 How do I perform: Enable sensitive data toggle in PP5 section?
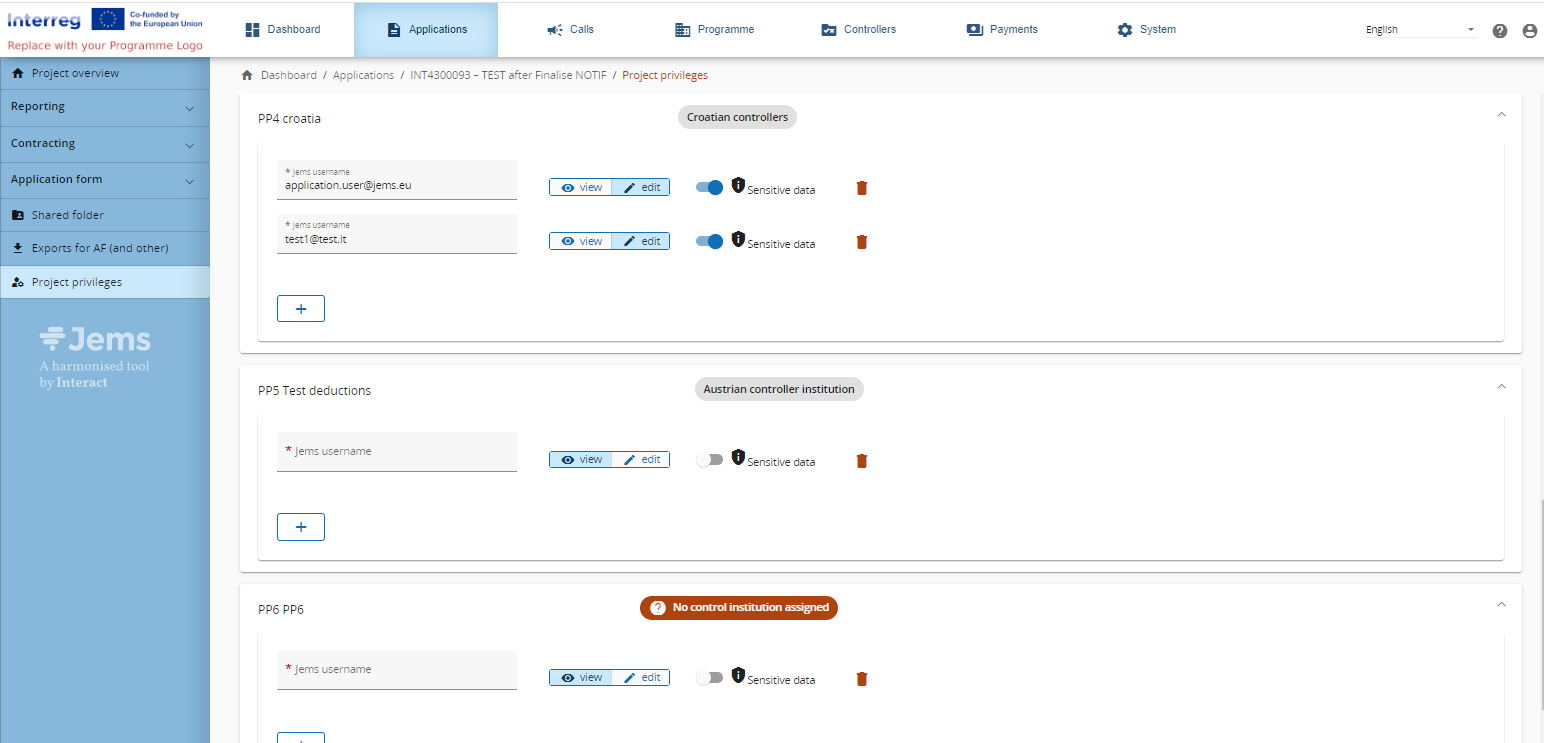point(709,460)
